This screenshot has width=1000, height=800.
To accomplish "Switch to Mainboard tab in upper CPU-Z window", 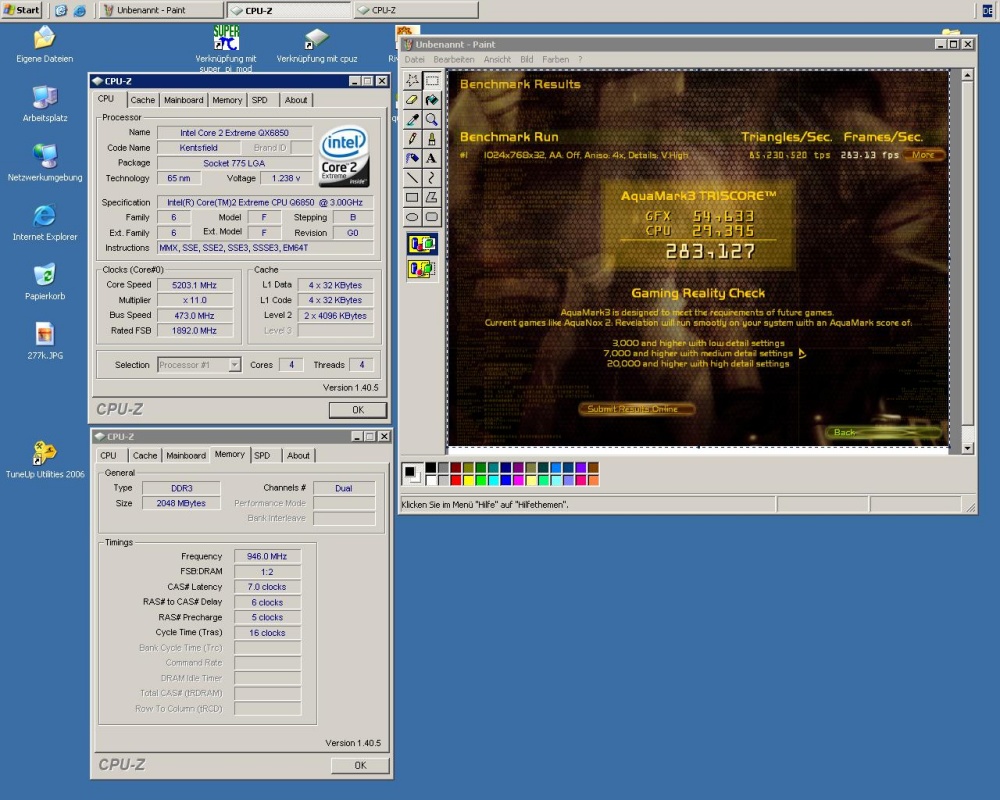I will click(184, 100).
